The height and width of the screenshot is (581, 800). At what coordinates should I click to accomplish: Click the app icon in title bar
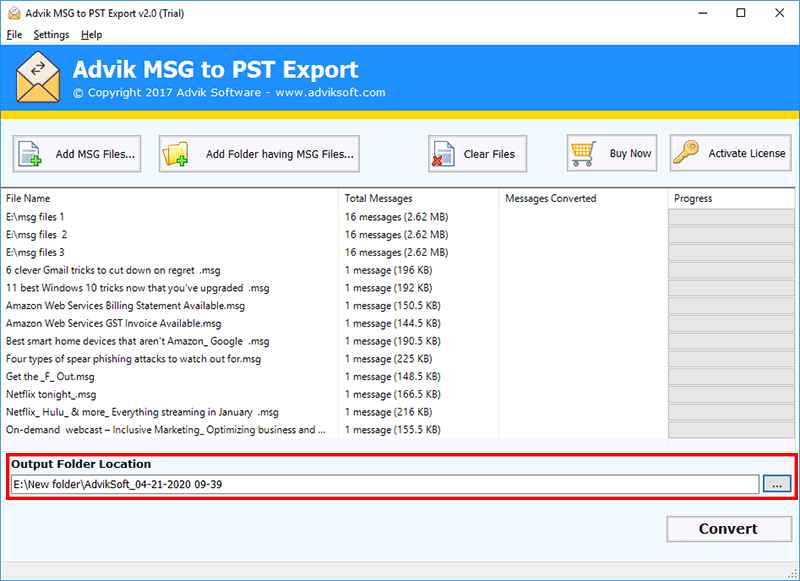[14, 13]
